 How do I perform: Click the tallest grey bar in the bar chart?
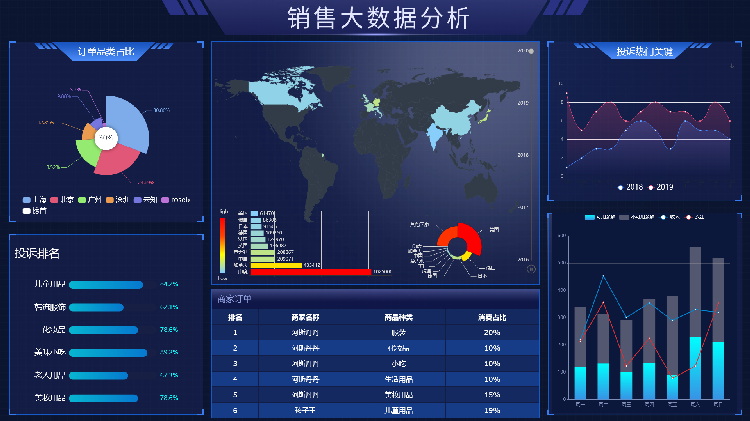[695, 292]
